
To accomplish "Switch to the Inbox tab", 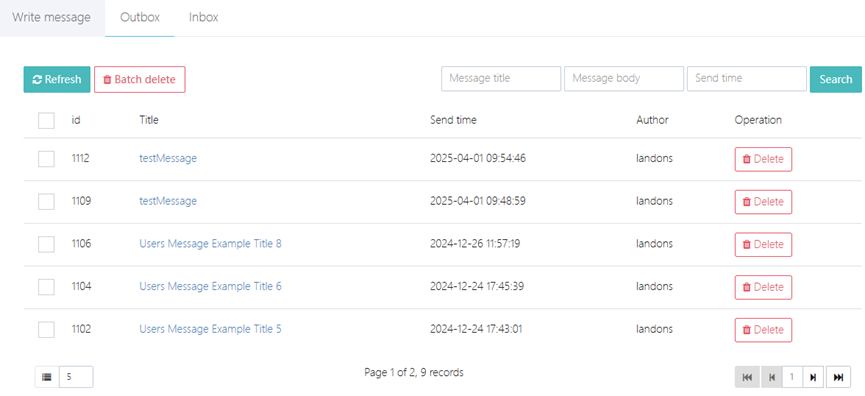I will [204, 17].
